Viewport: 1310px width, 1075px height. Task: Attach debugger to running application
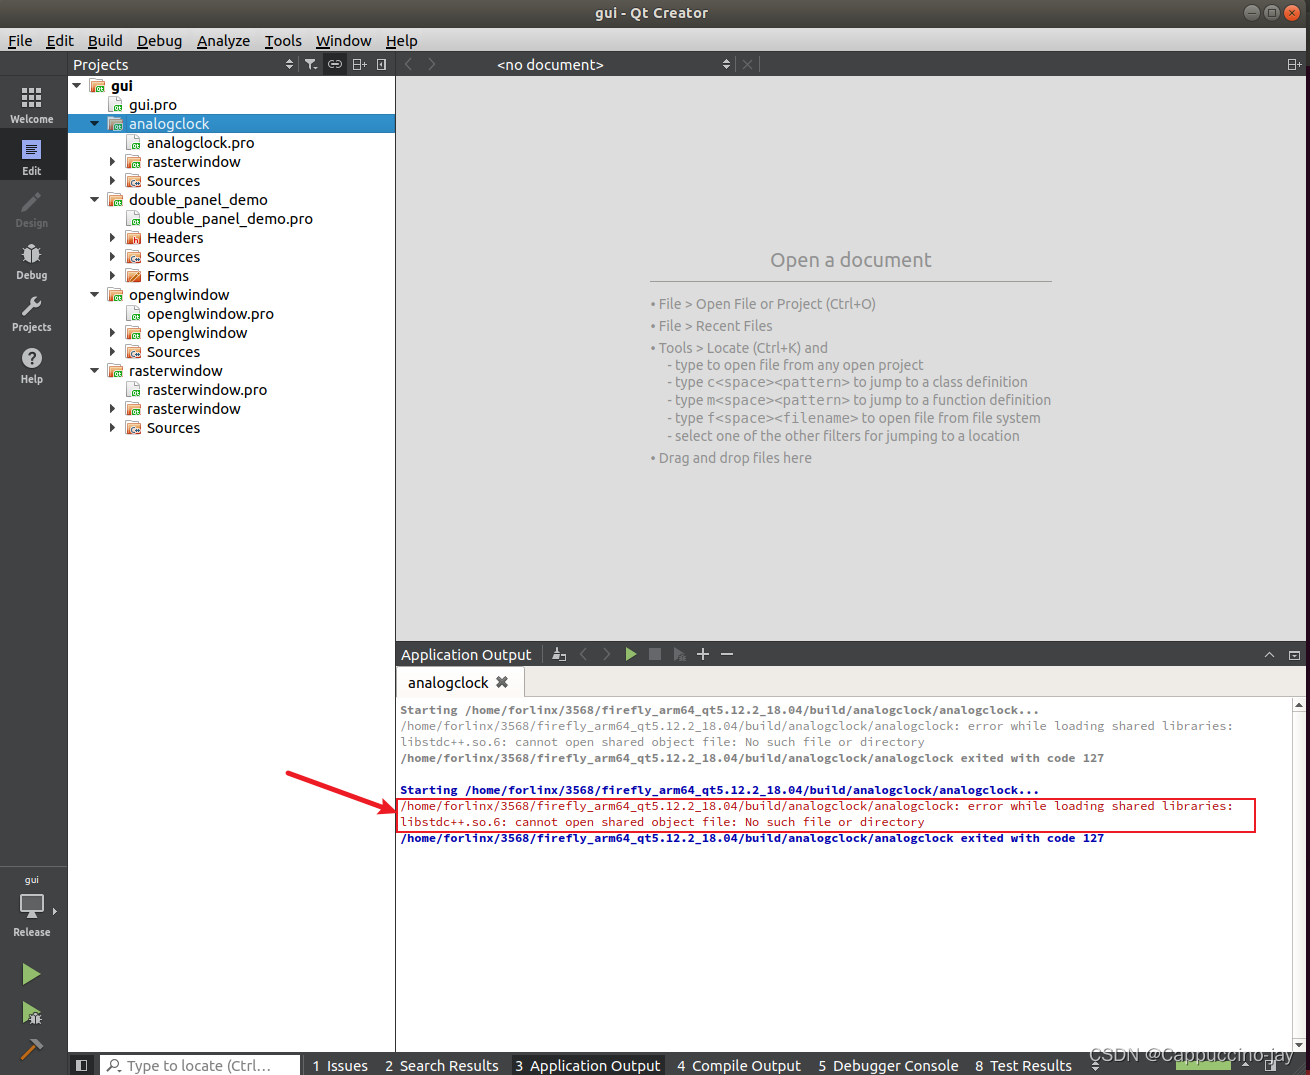[679, 654]
